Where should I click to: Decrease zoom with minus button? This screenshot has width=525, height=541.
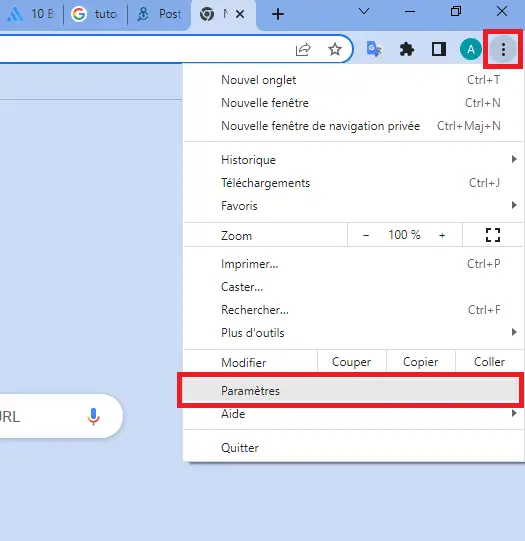tap(366, 235)
